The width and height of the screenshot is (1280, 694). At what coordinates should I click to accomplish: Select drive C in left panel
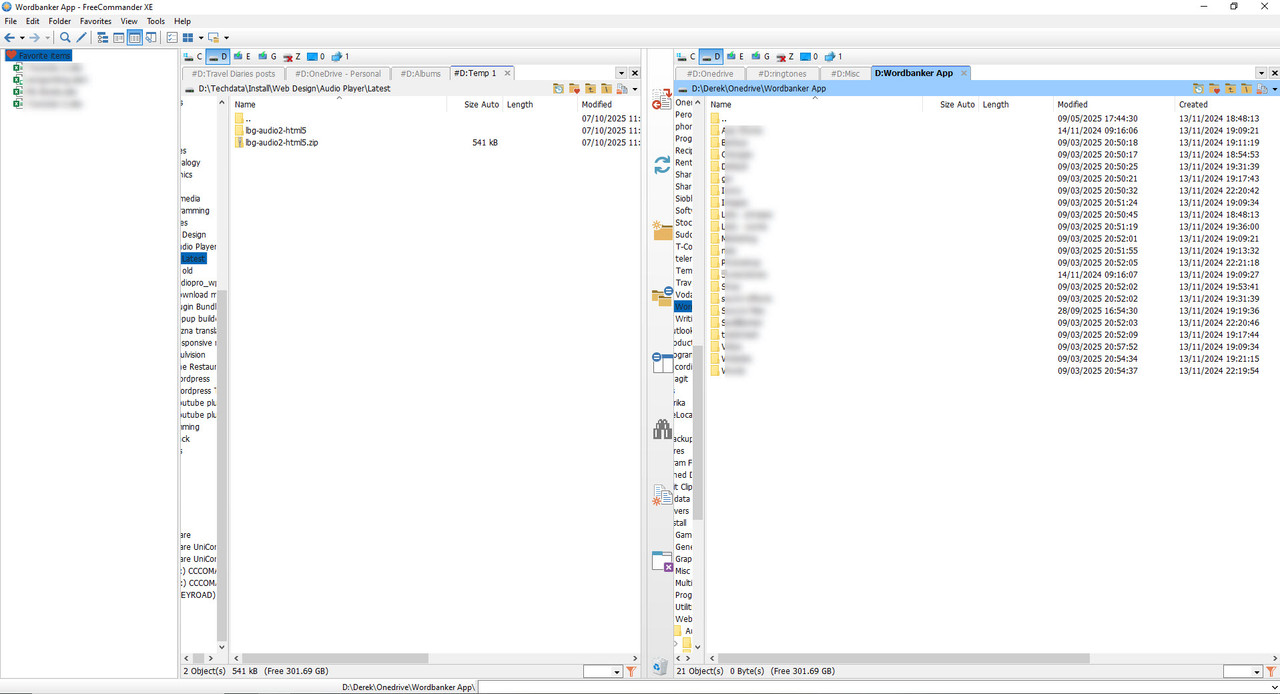click(193, 57)
